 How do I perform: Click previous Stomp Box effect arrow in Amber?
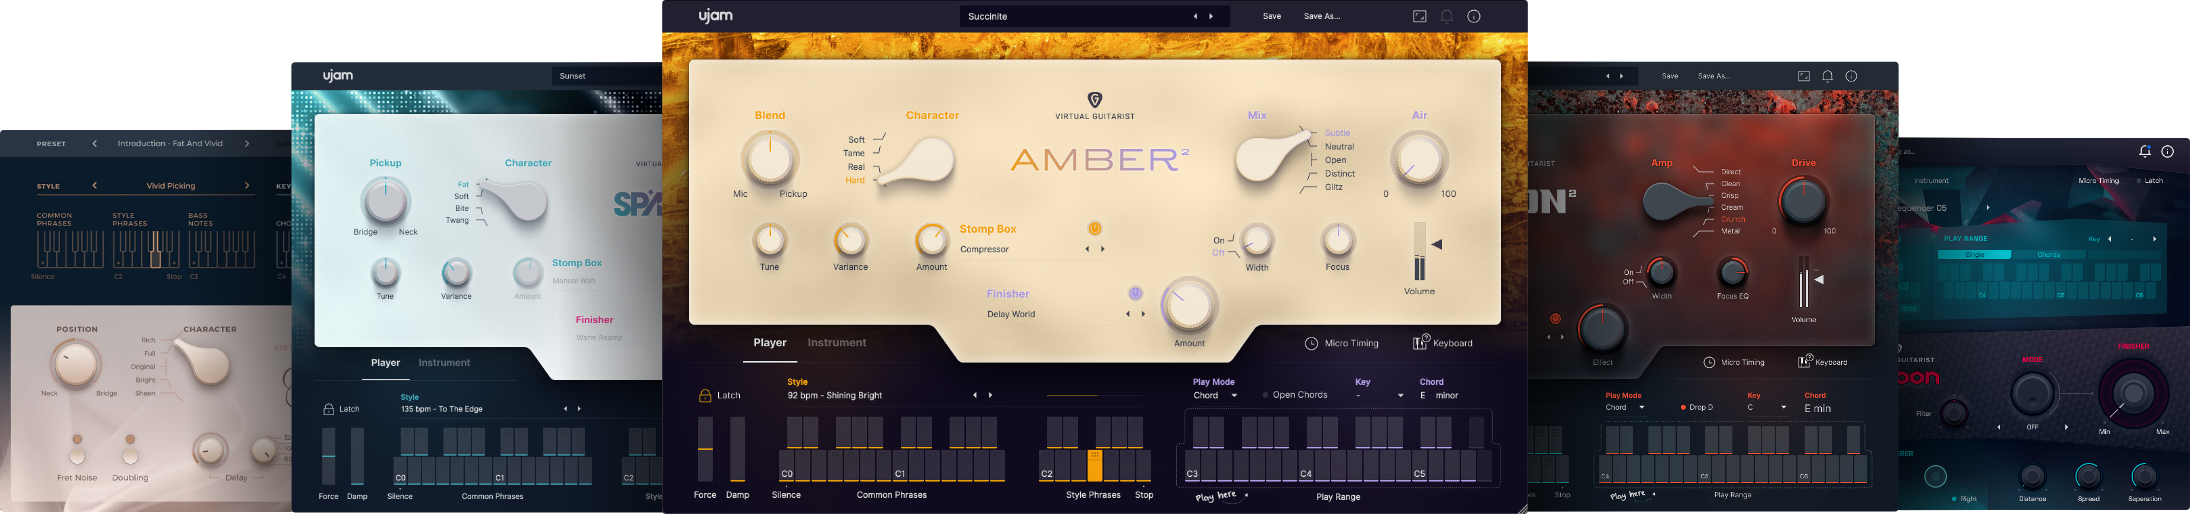tap(1087, 249)
